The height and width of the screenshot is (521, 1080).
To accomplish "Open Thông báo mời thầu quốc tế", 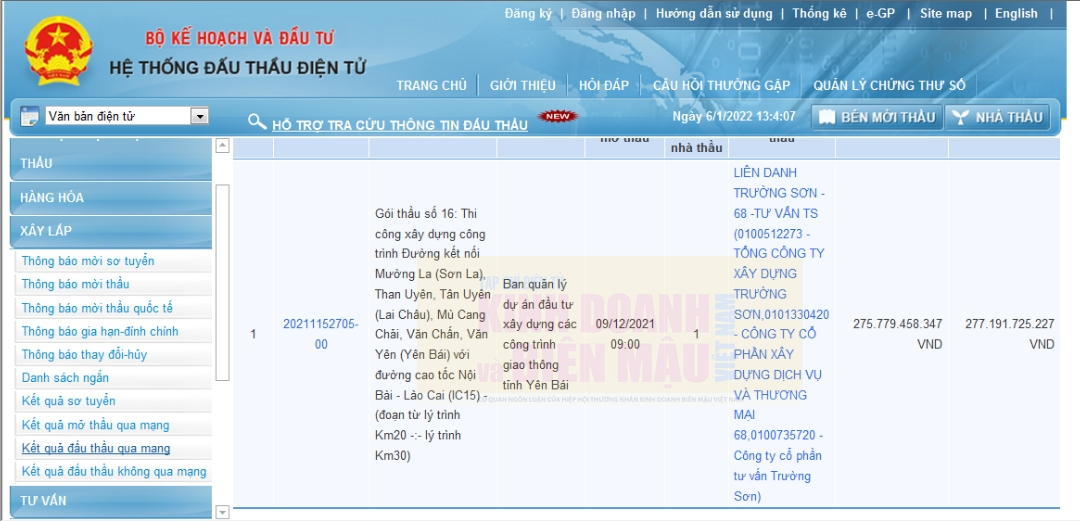I will click(x=97, y=308).
